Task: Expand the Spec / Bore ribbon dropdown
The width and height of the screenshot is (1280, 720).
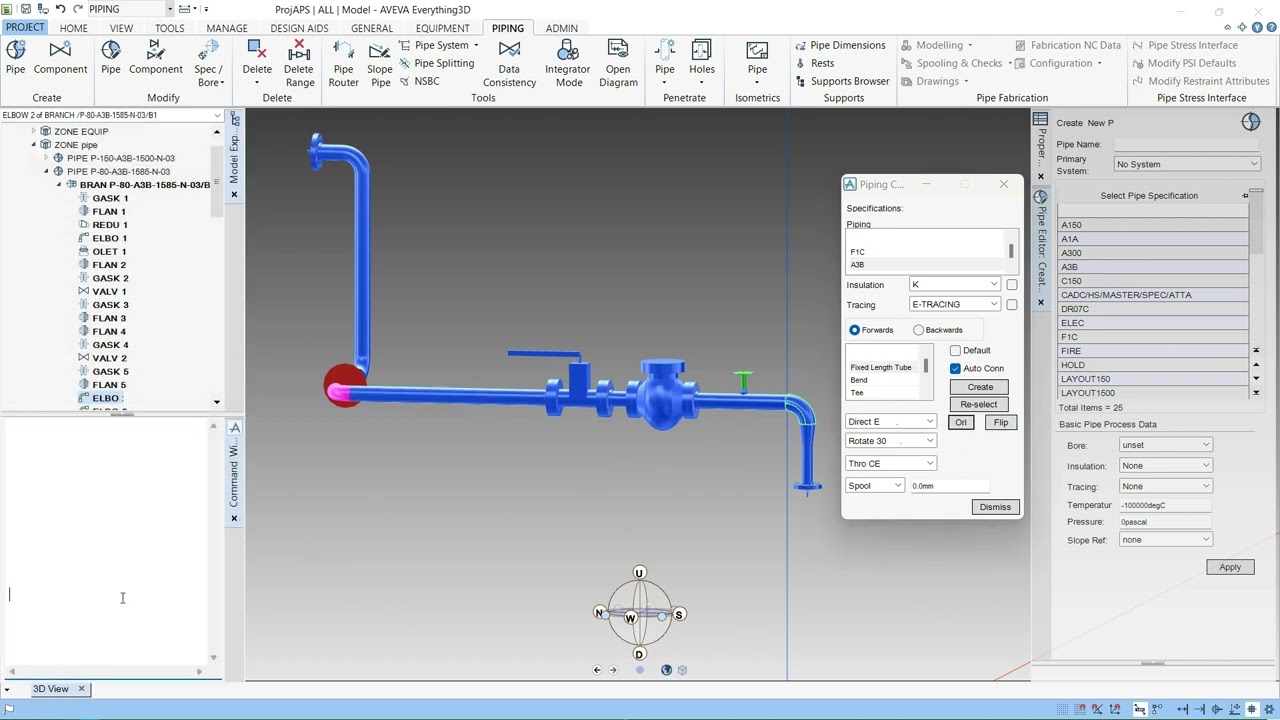Action: 221,82
